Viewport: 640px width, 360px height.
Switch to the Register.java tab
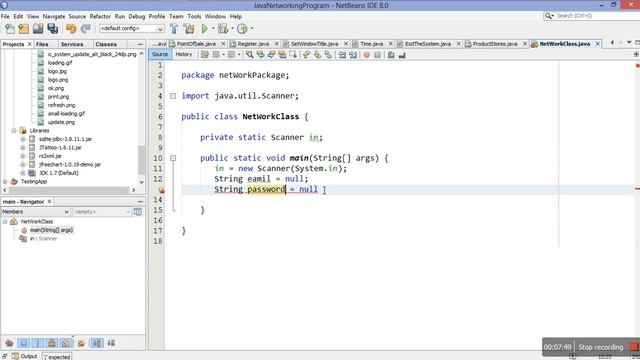[253, 44]
